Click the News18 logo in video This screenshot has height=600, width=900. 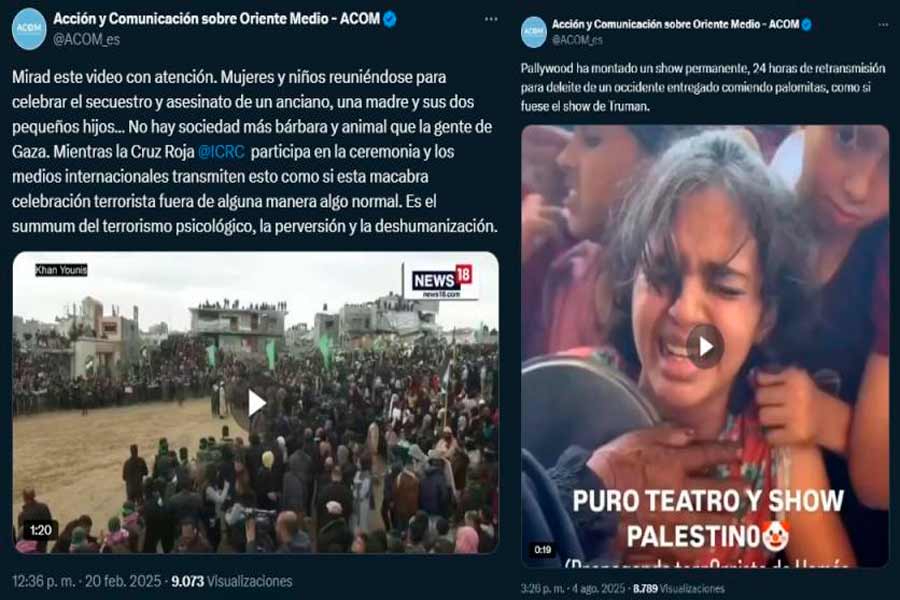coord(441,281)
